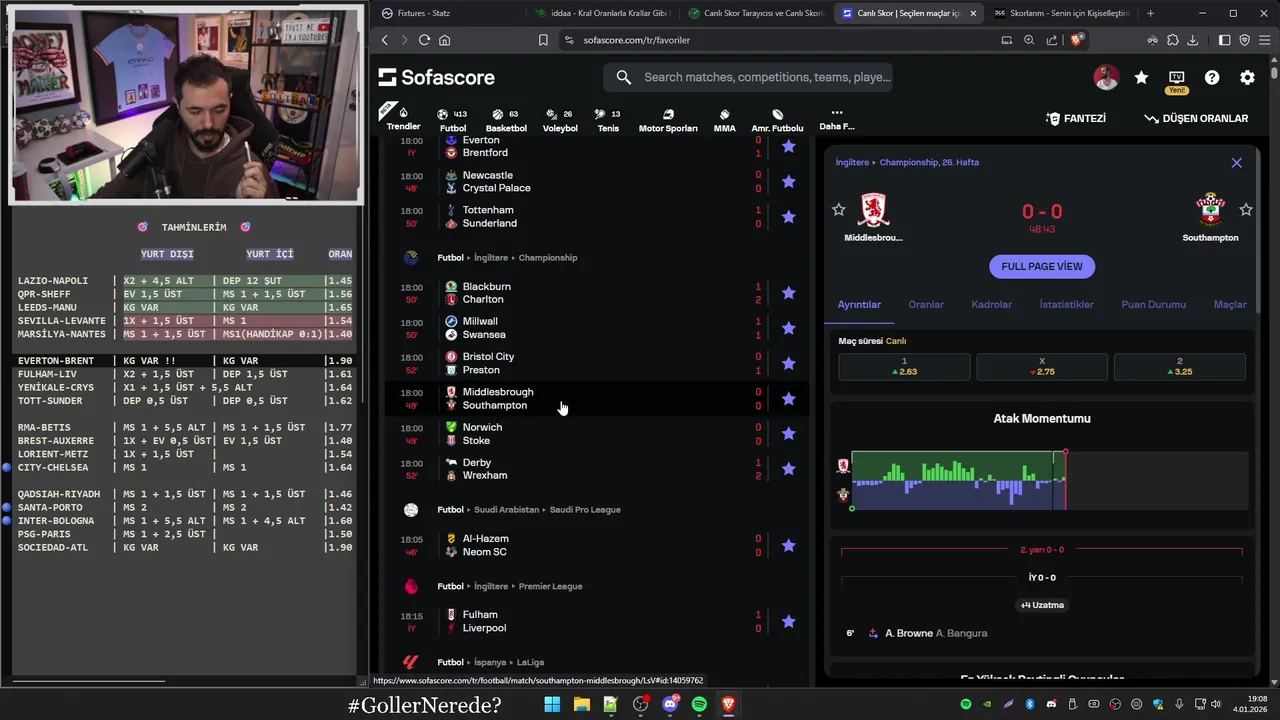Open the FANTEZİ link

click(1076, 118)
